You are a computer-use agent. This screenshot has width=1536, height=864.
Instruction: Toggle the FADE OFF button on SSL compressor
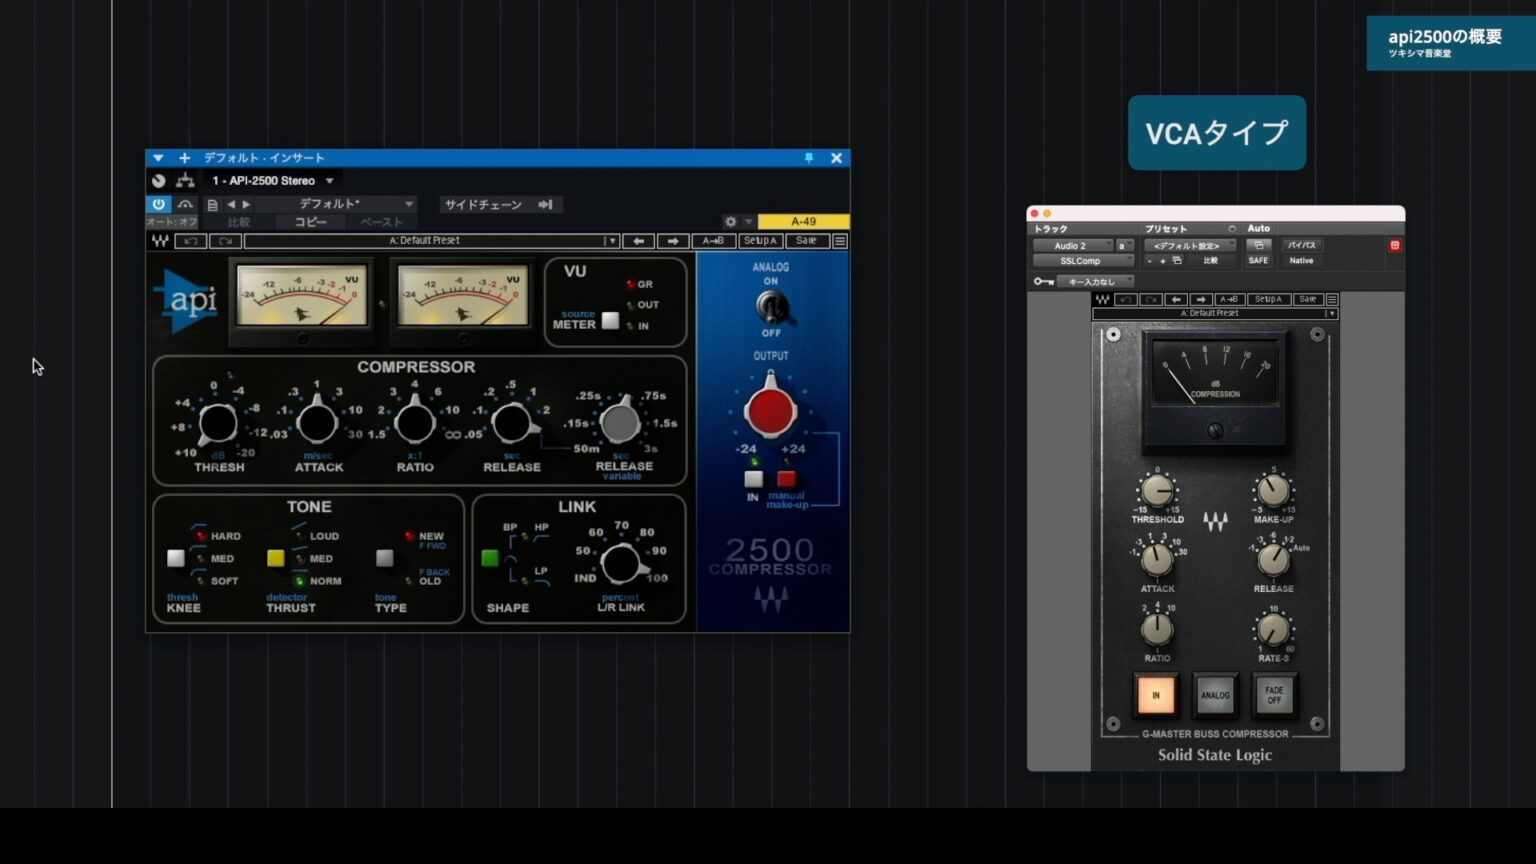pyautogui.click(x=1274, y=694)
